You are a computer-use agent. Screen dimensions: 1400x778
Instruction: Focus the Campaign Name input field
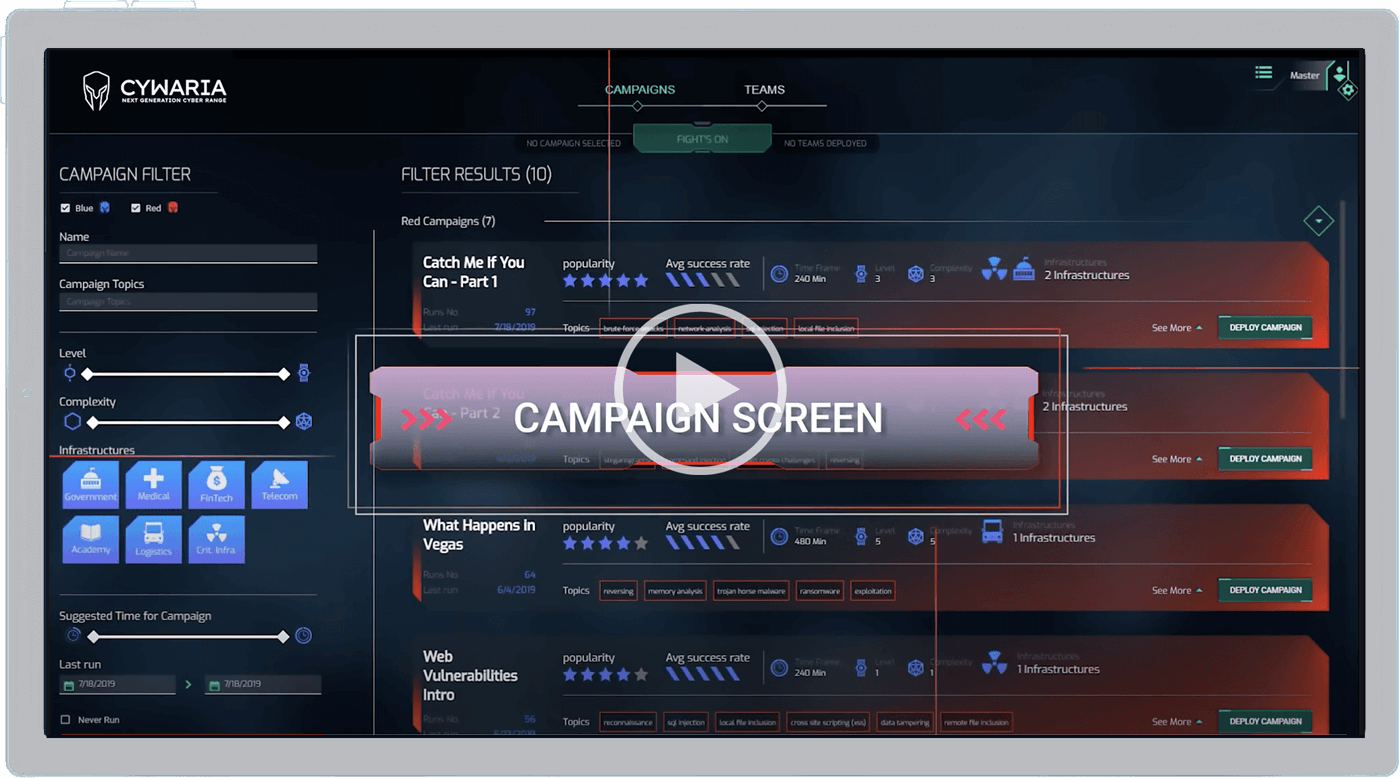(188, 254)
